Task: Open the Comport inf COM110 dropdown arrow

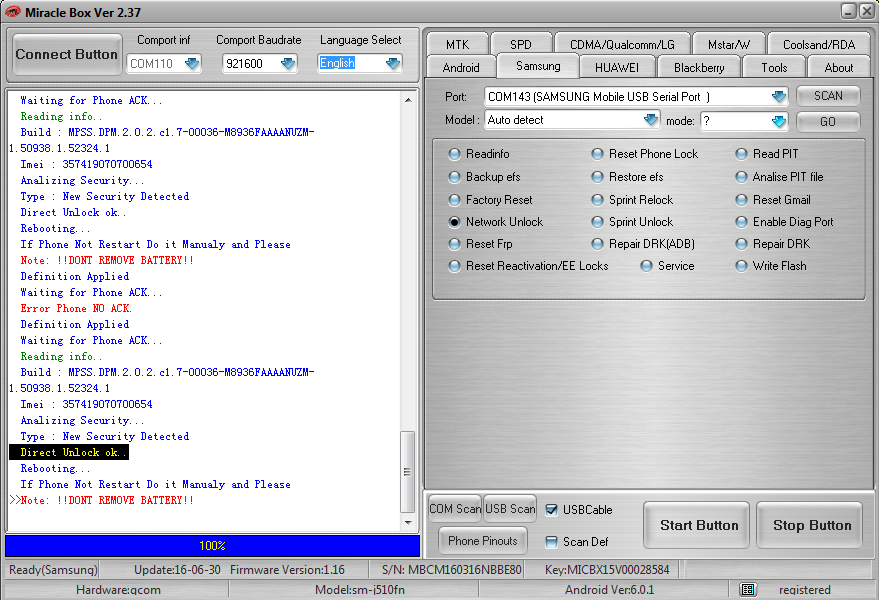Action: (x=192, y=63)
